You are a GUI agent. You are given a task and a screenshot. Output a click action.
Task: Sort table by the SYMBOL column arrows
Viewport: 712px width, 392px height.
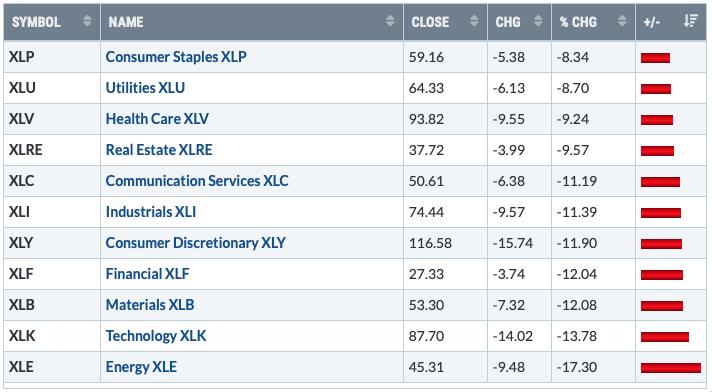click(x=87, y=21)
